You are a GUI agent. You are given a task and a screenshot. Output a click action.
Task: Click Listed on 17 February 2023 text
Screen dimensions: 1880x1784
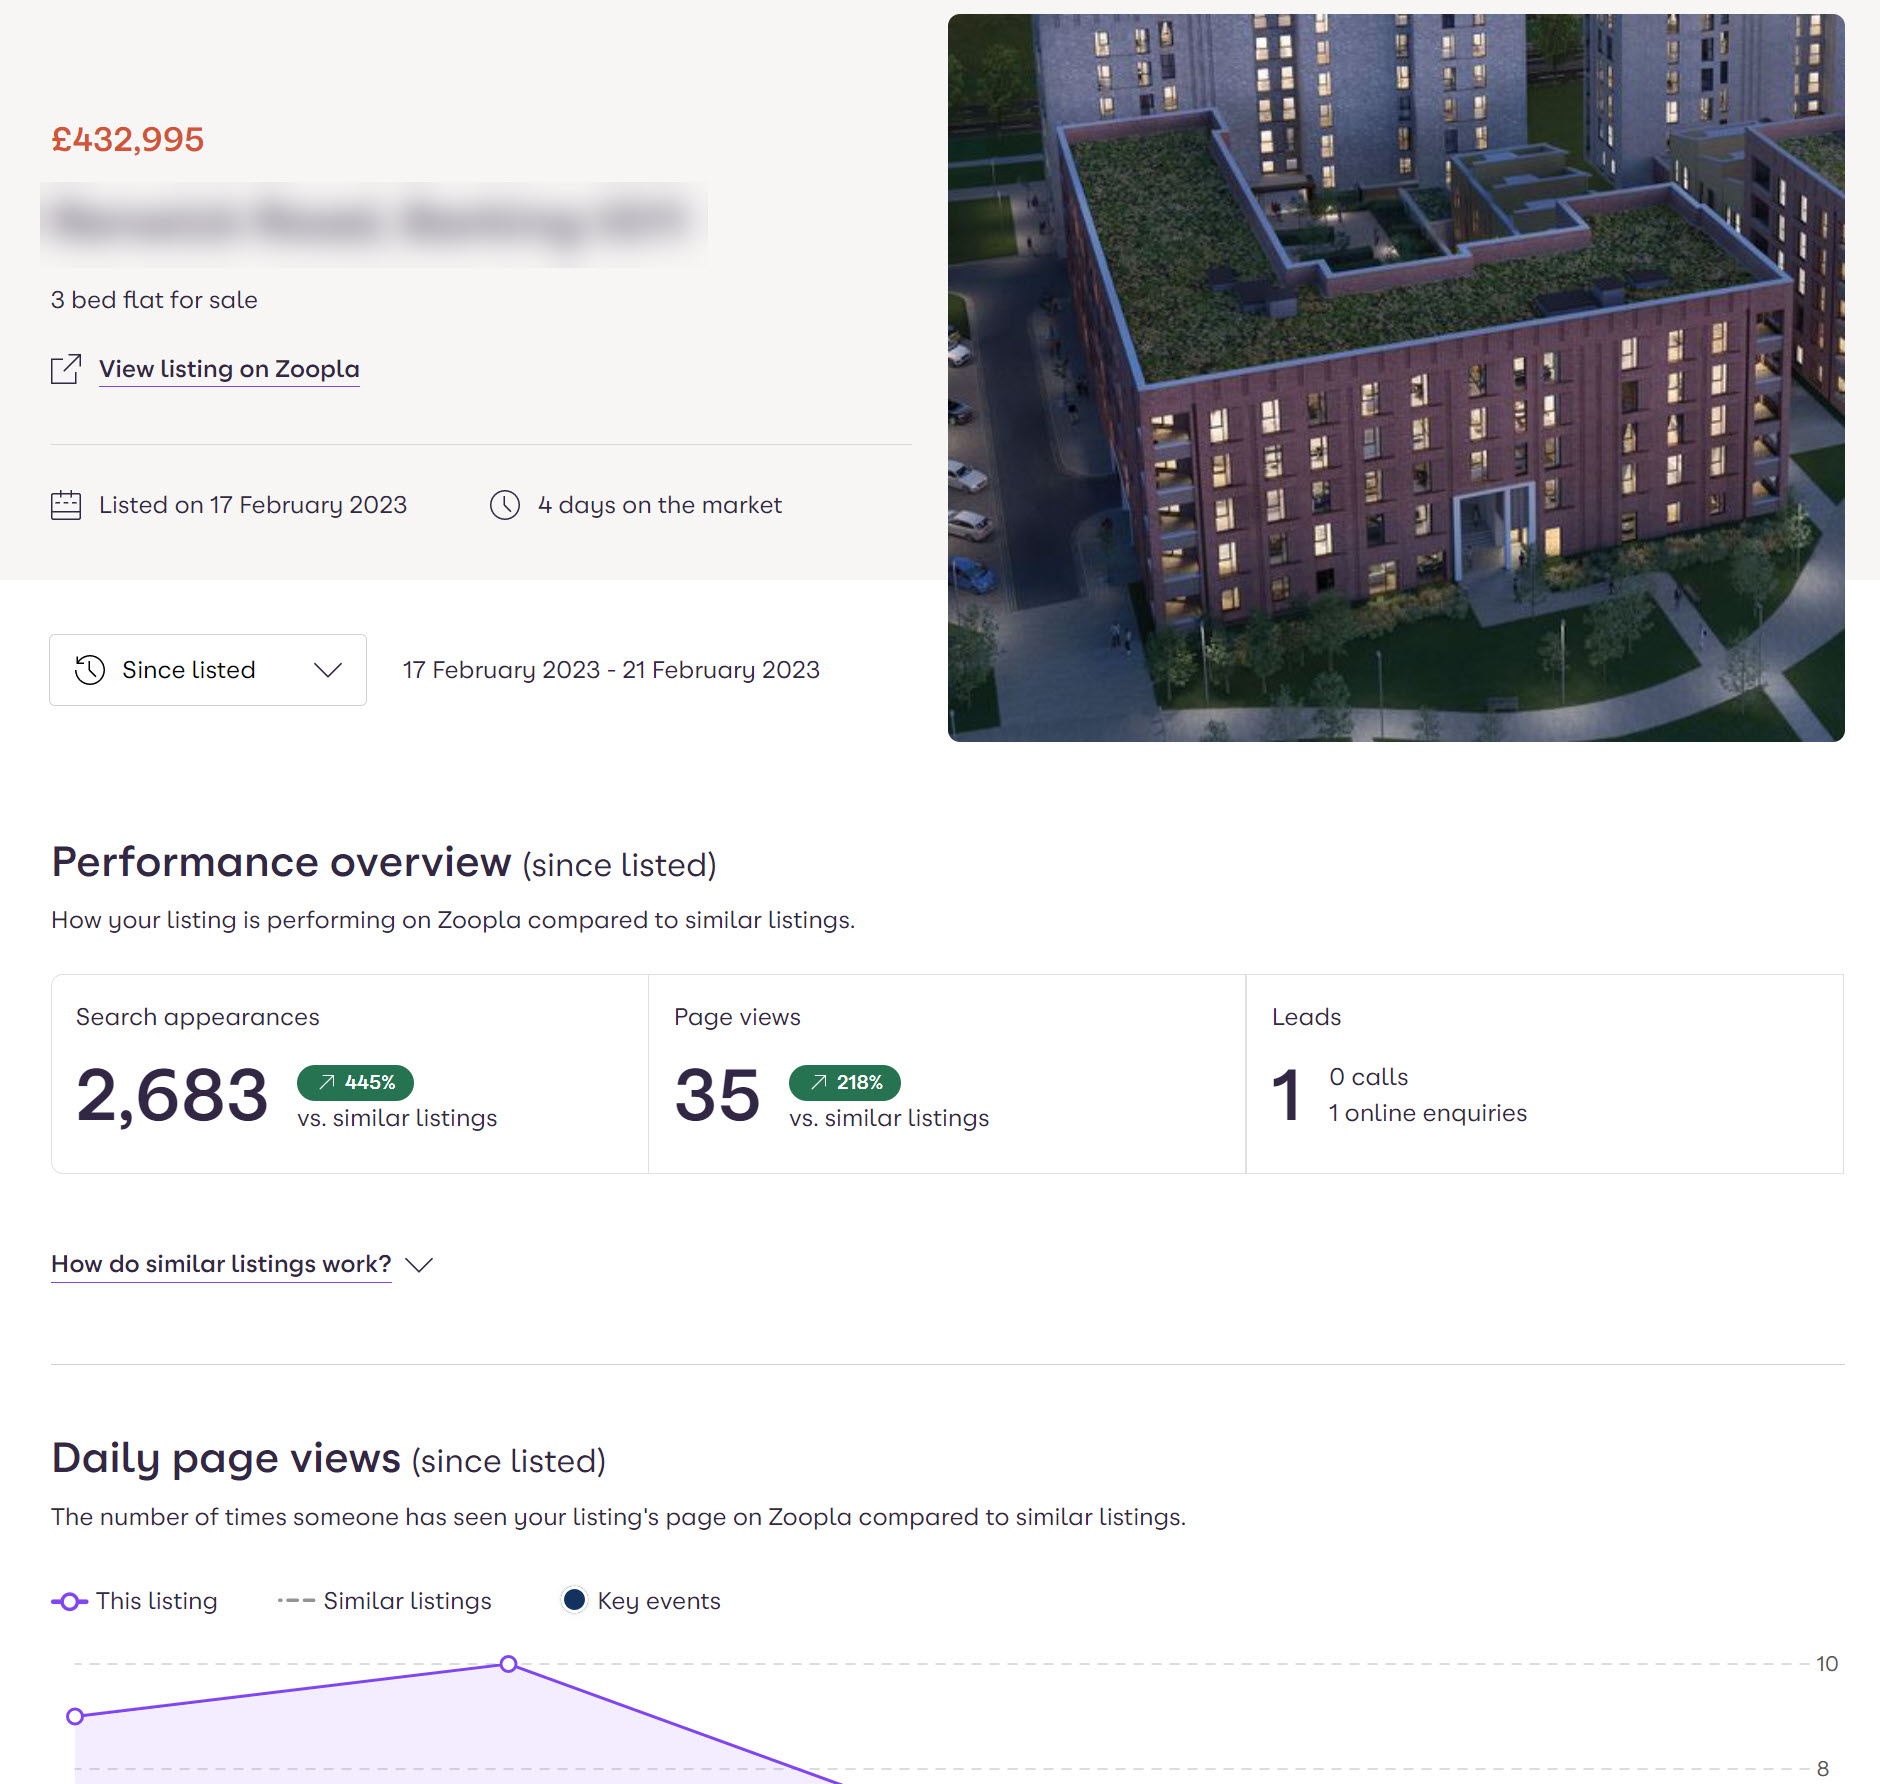253,505
